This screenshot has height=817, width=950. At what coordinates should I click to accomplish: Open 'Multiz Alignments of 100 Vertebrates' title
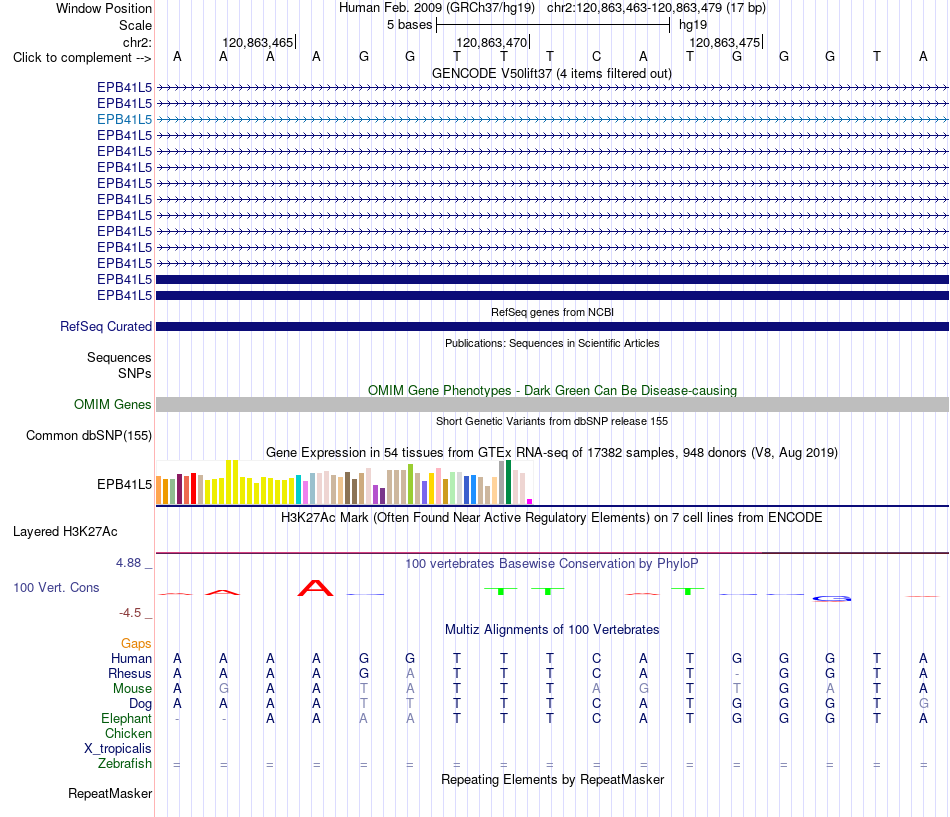click(551, 630)
